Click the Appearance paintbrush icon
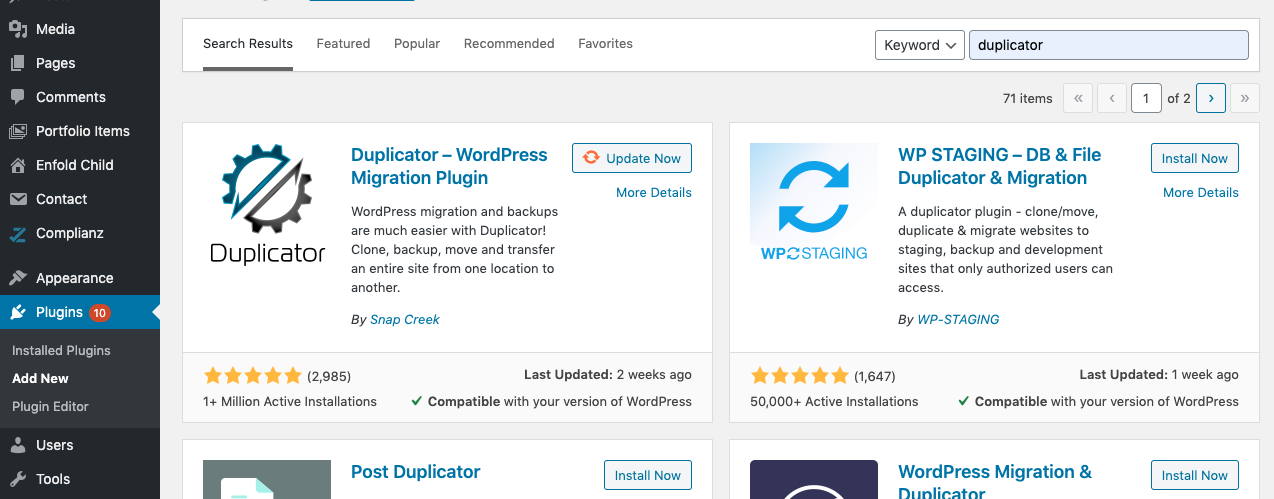Image resolution: width=1274 pixels, height=499 pixels. (18, 278)
